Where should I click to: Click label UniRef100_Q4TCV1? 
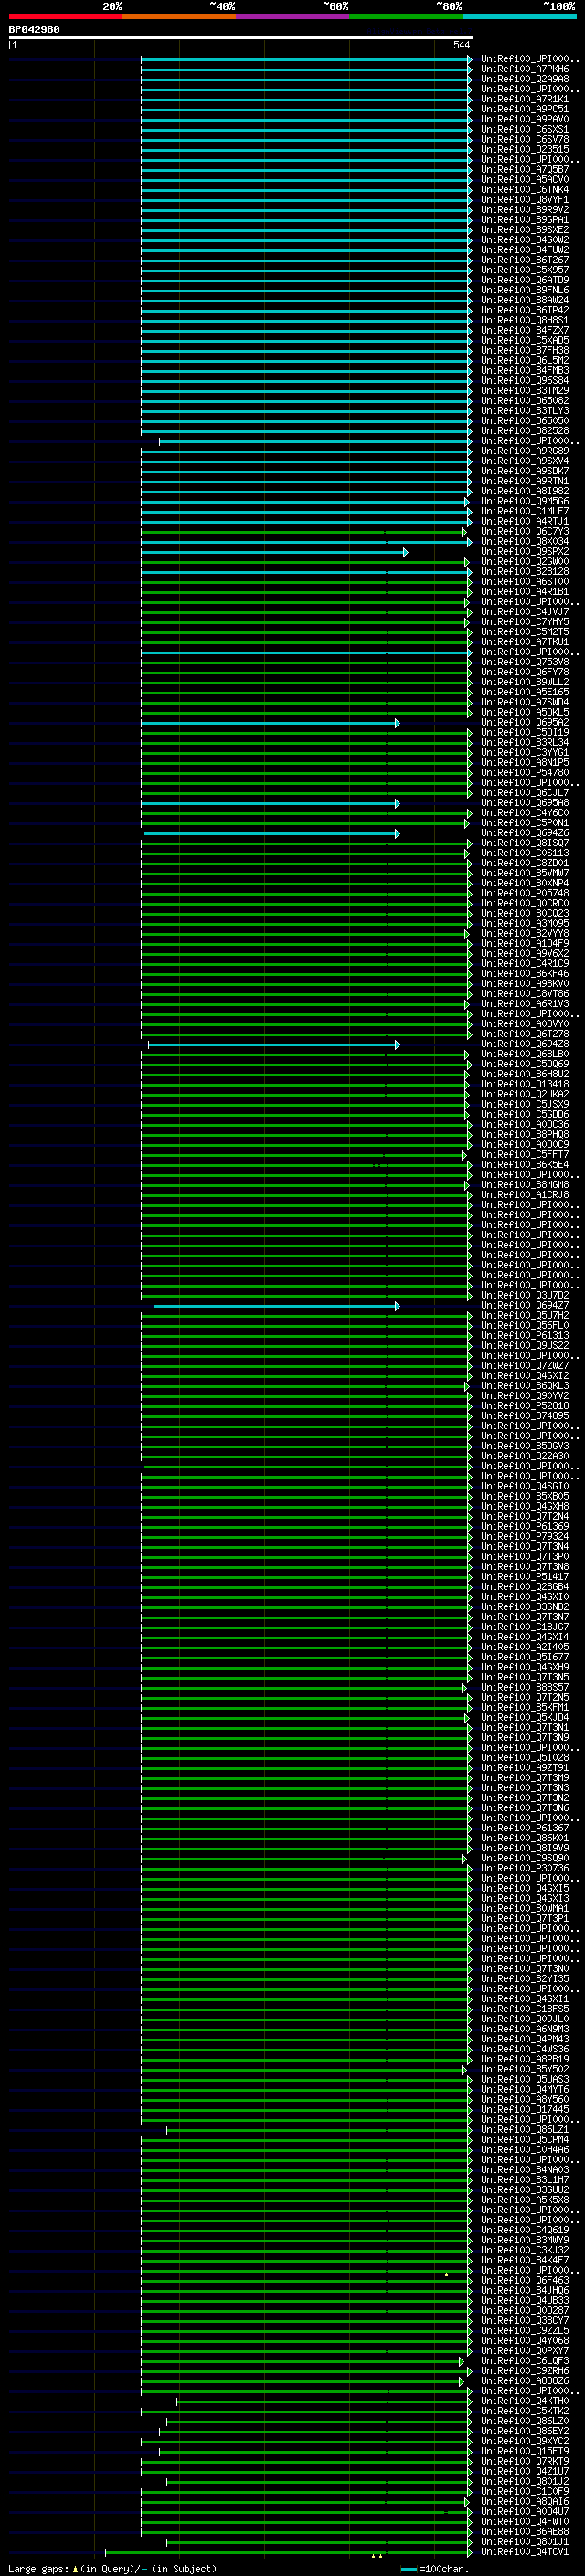[525, 2551]
